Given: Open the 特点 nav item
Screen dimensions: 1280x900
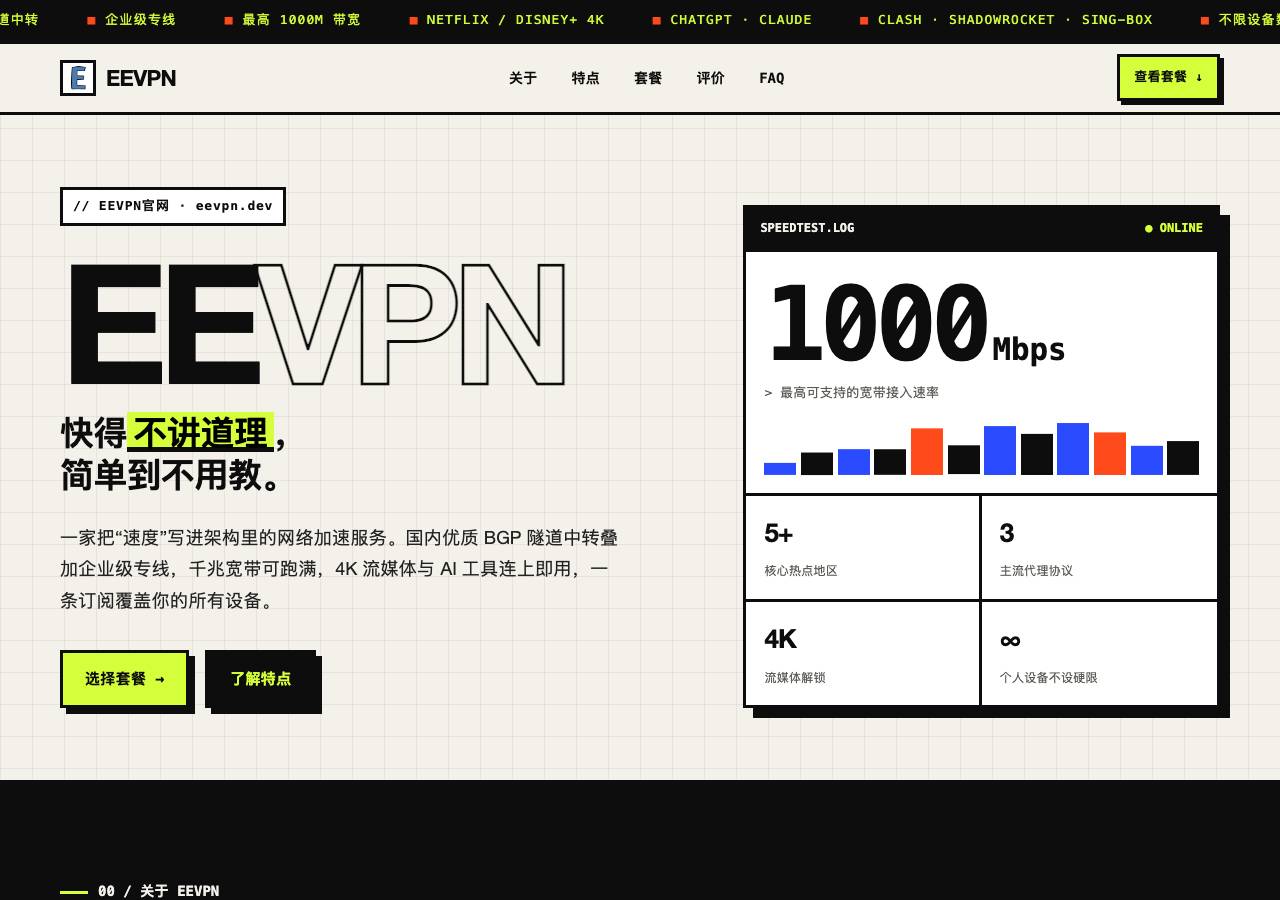Looking at the screenshot, I should pyautogui.click(x=586, y=78).
